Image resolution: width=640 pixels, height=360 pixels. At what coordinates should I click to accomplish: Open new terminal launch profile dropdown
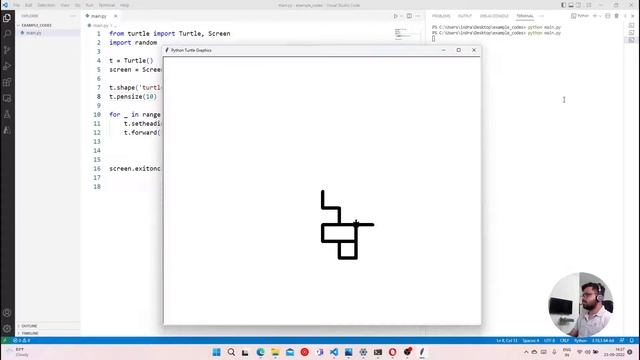(600, 16)
